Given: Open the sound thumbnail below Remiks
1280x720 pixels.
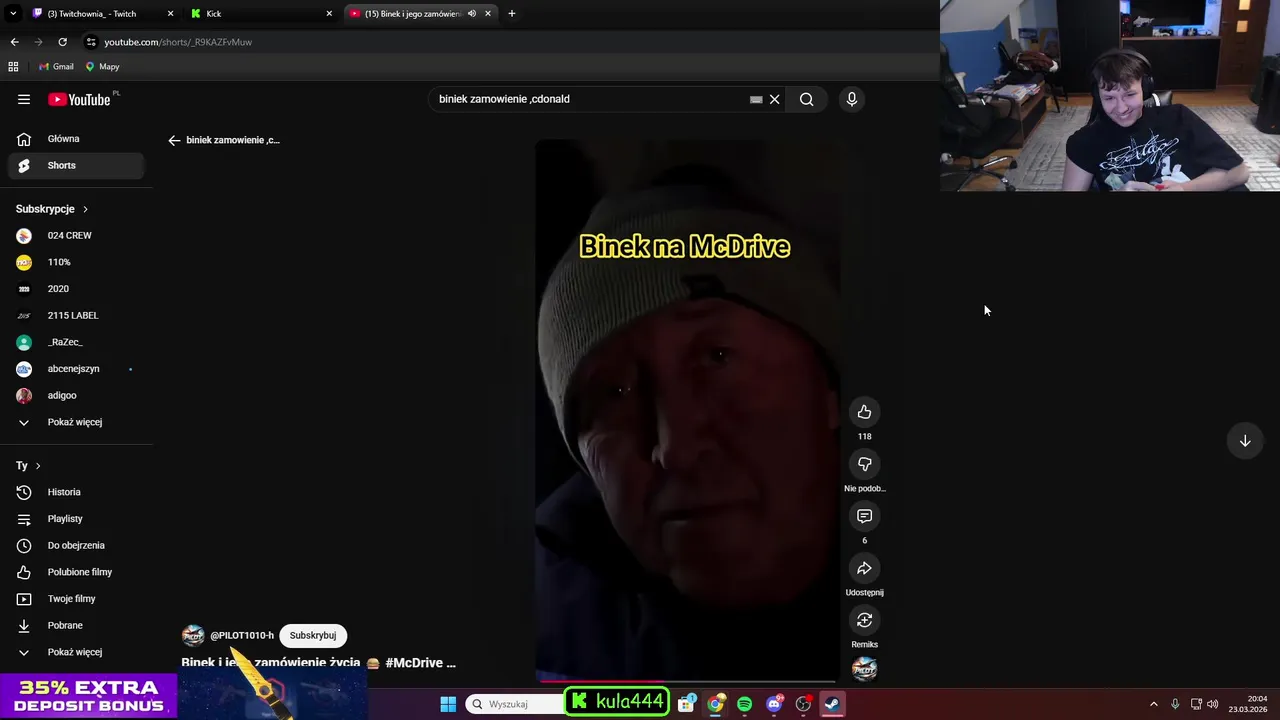Looking at the screenshot, I should (864, 669).
